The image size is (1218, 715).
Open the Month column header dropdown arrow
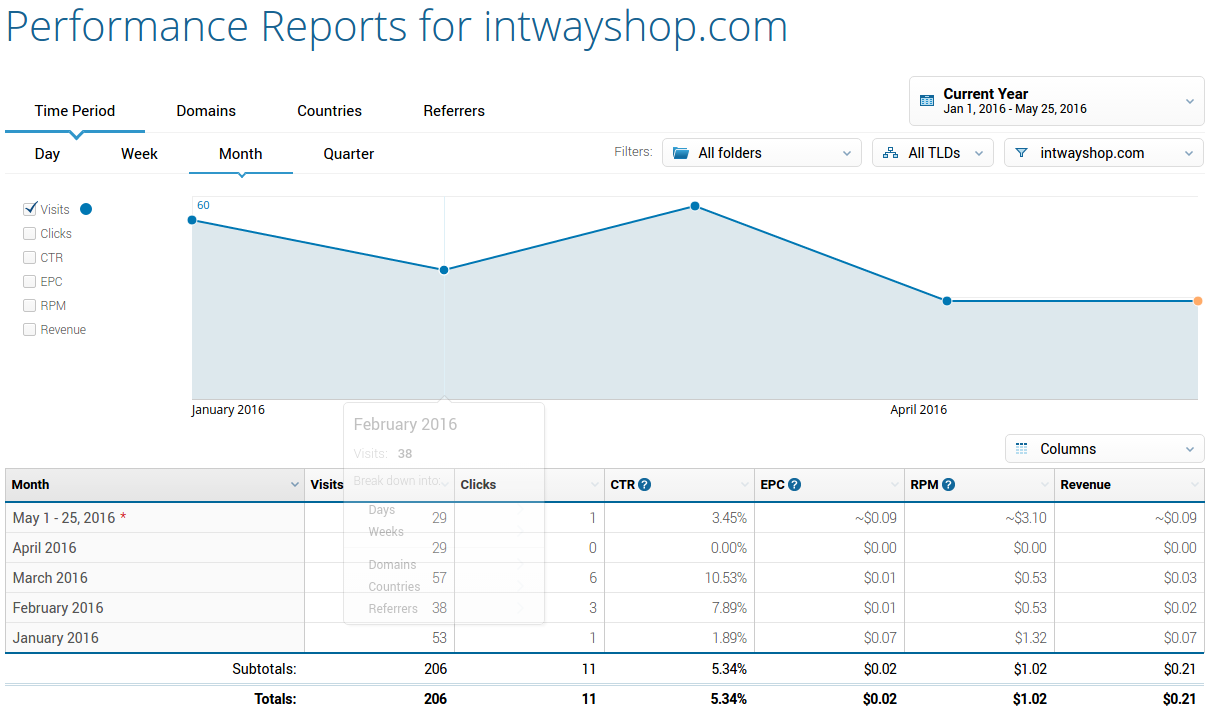[294, 485]
